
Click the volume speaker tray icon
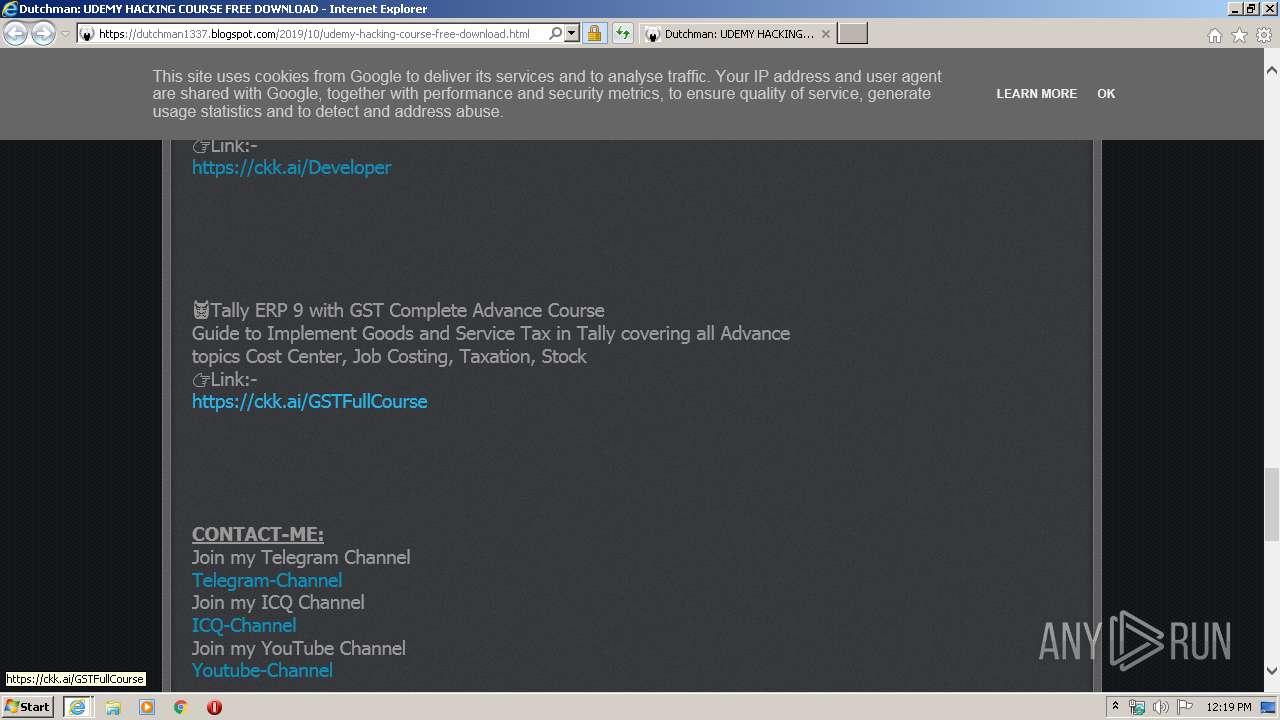1160,708
